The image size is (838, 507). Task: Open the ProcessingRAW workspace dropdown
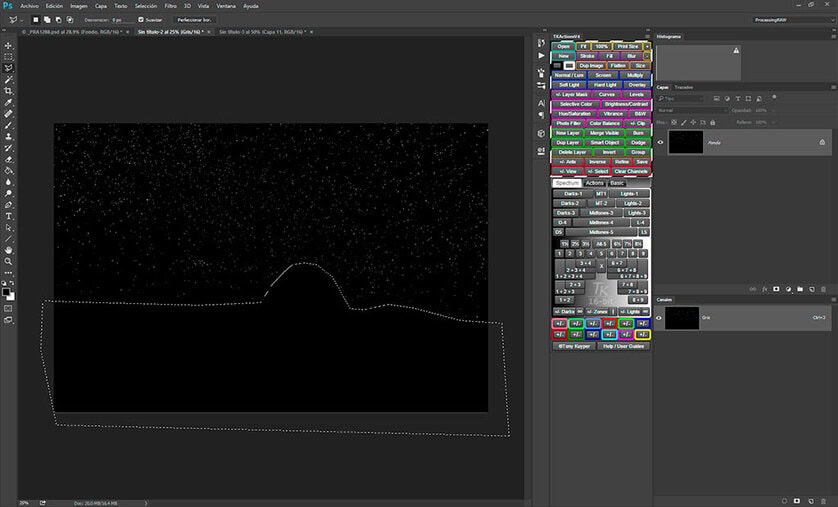[x=793, y=20]
